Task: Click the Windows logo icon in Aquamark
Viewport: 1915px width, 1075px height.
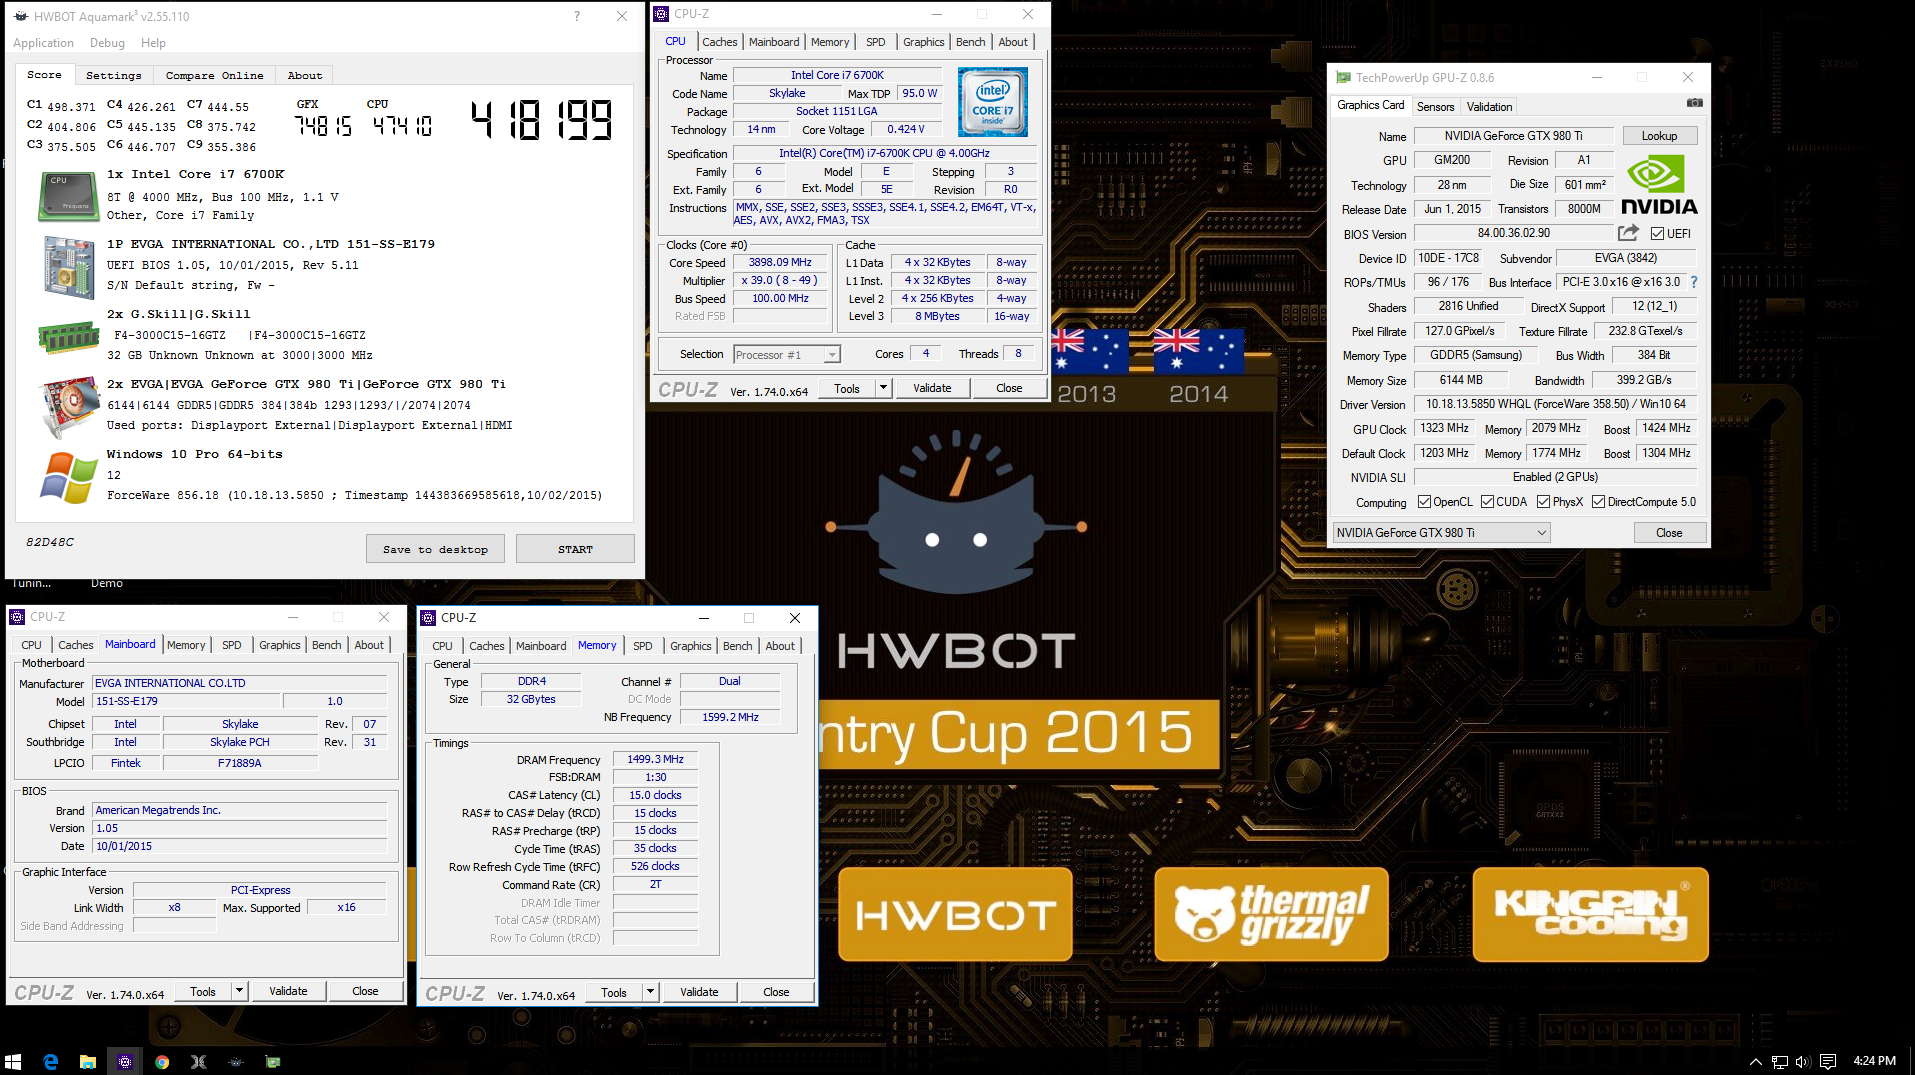Action: click(68, 476)
